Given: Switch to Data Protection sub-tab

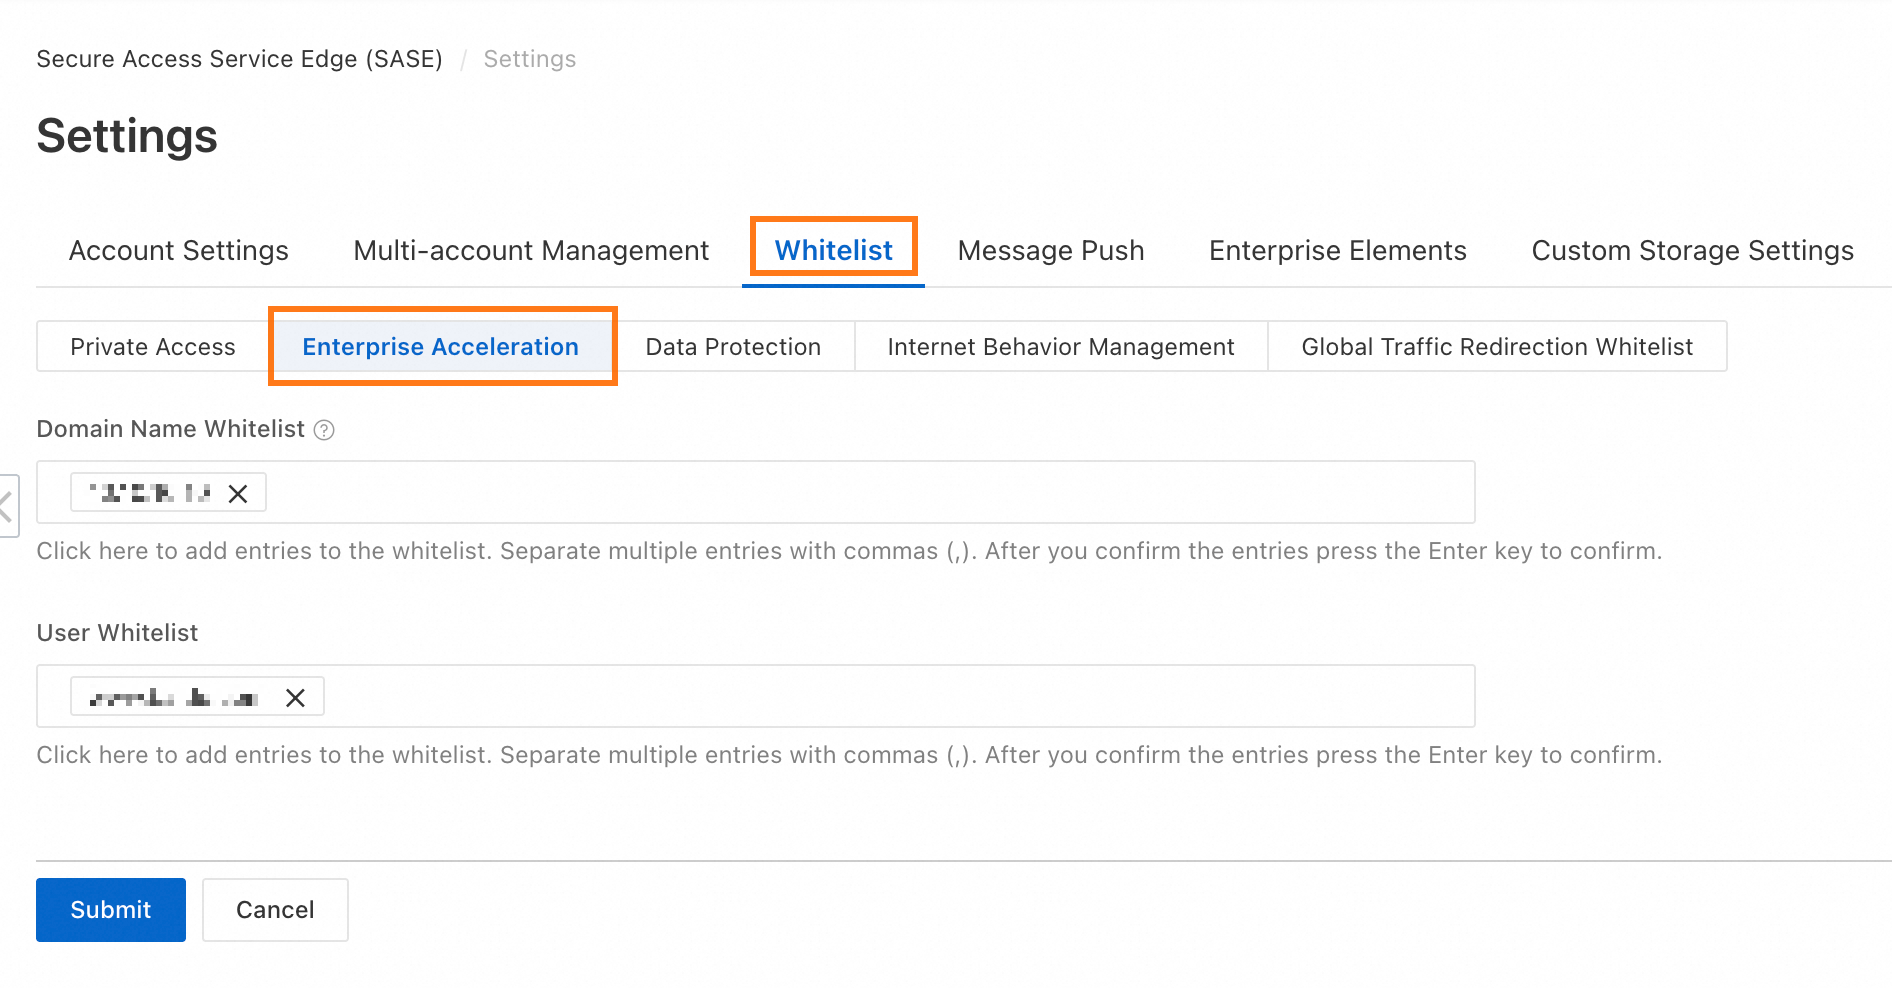Looking at the screenshot, I should click(733, 347).
